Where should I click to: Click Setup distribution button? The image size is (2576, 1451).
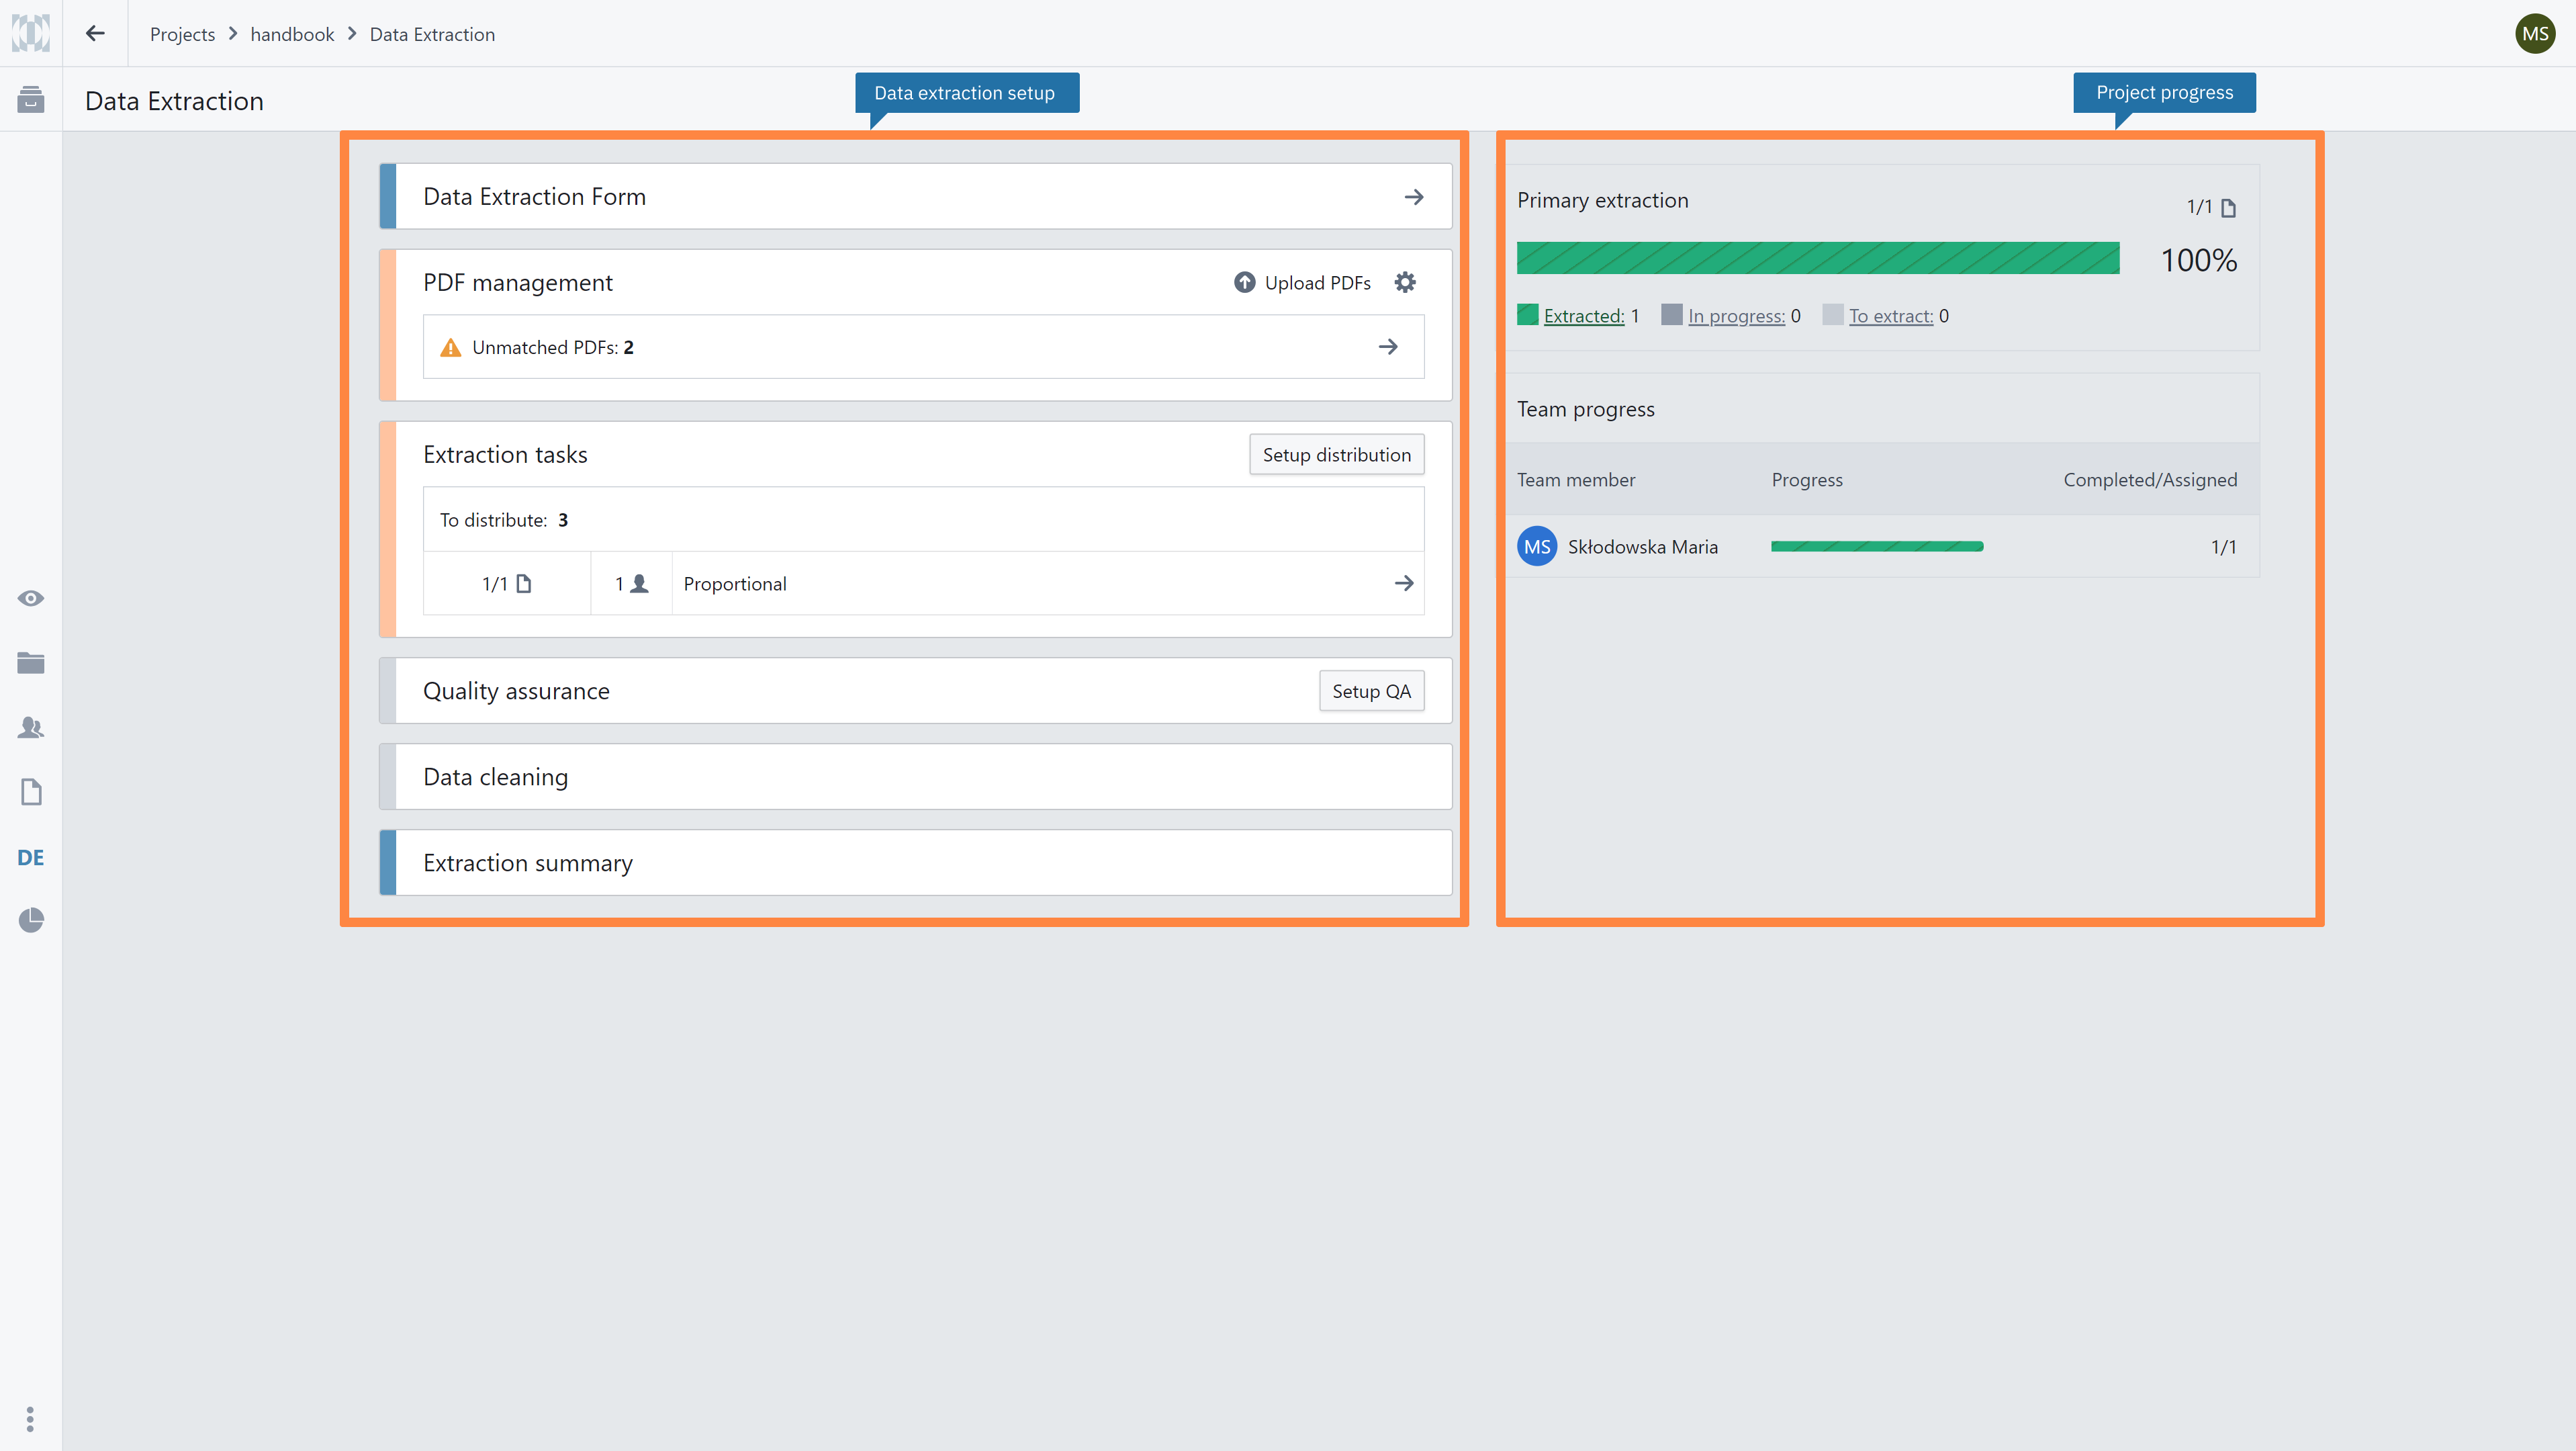(x=1336, y=455)
